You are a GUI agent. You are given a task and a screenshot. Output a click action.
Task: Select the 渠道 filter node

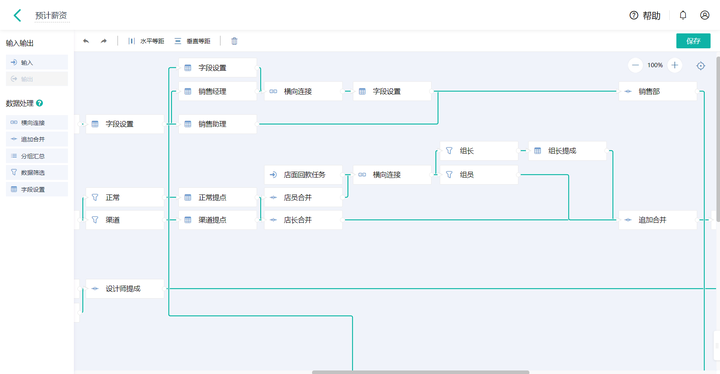click(125, 220)
